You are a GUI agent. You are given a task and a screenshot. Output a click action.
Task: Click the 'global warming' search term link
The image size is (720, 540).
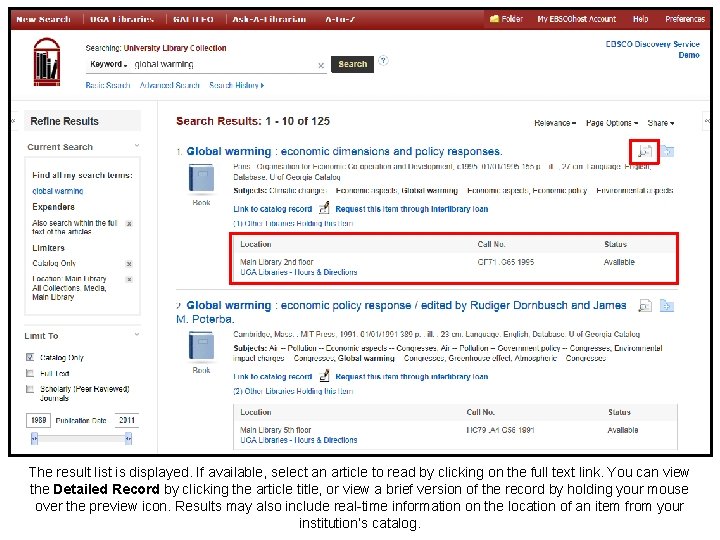(58, 191)
